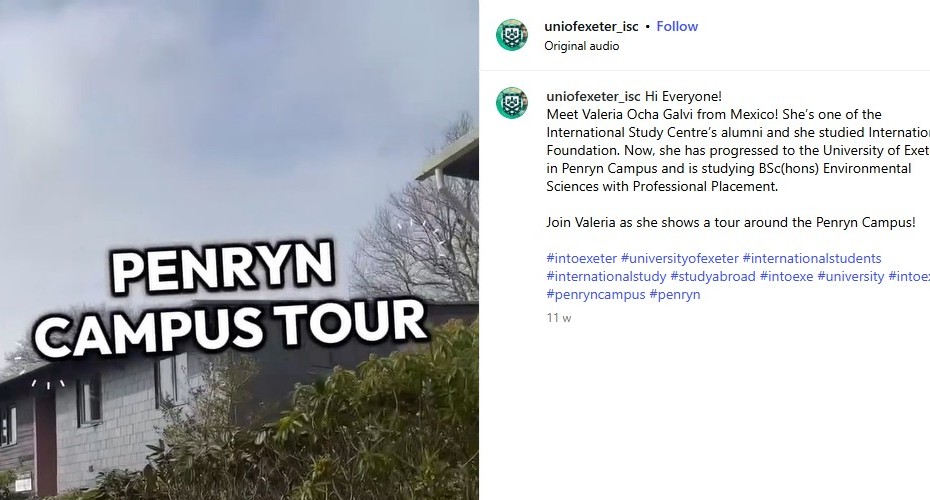
Task: Open the #university hashtag
Action: click(851, 276)
